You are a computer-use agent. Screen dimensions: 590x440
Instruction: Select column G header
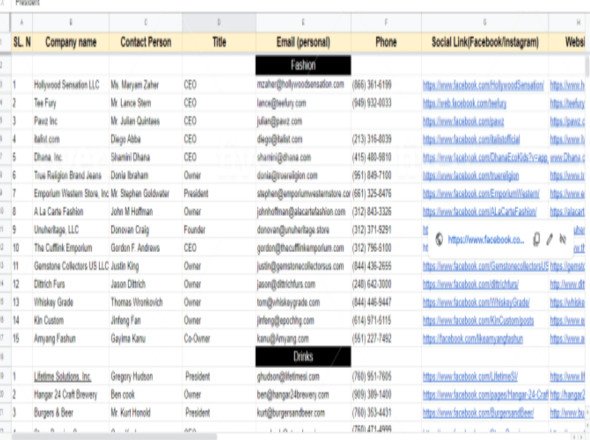pyautogui.click(x=485, y=23)
